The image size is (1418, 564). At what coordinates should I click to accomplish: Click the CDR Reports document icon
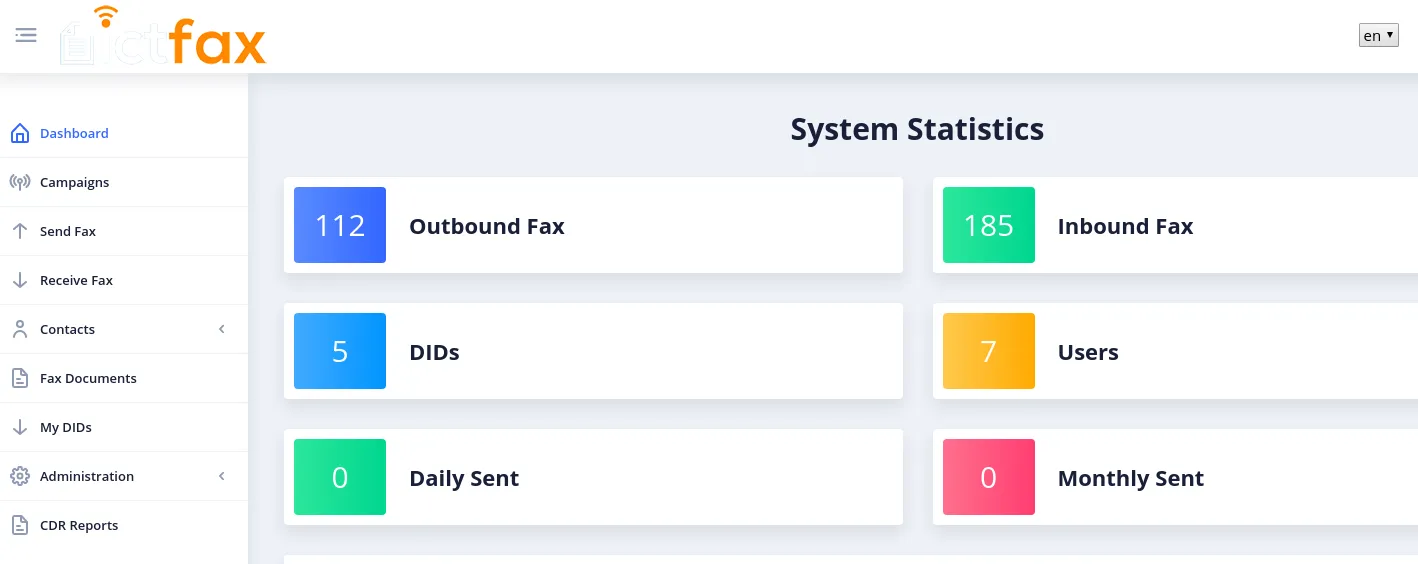click(x=19, y=525)
